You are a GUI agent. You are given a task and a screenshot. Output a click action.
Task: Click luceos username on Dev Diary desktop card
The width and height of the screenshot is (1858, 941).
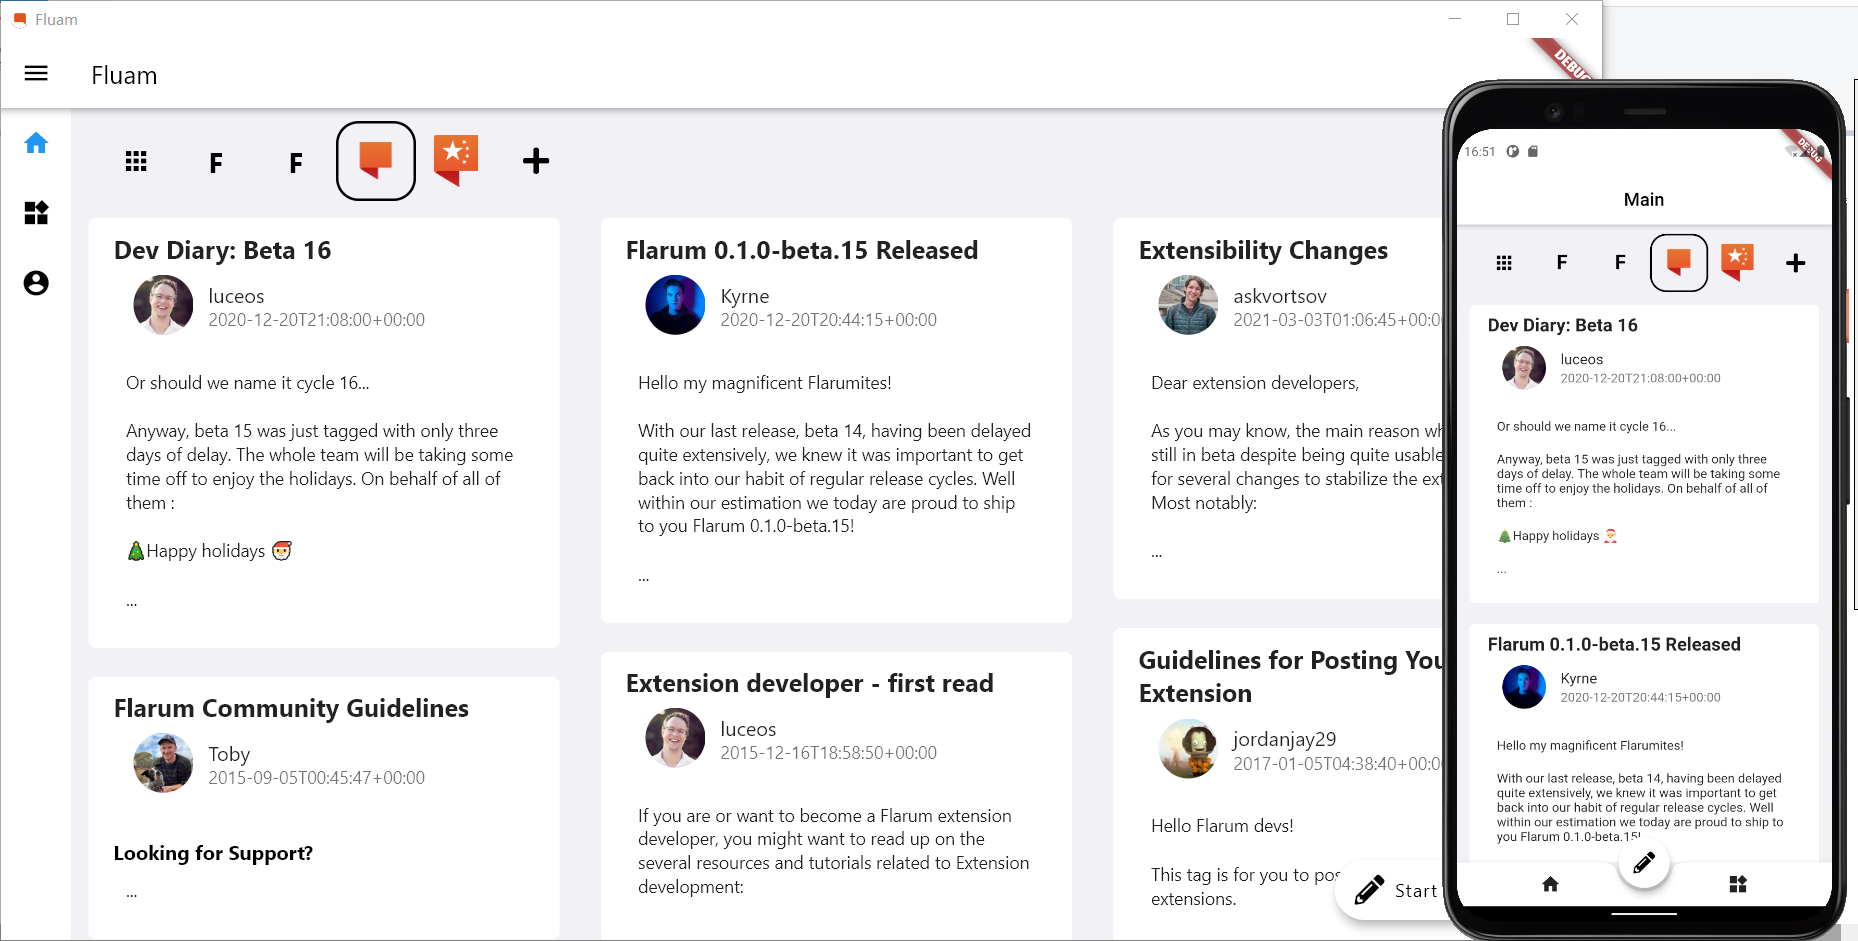[x=236, y=296]
